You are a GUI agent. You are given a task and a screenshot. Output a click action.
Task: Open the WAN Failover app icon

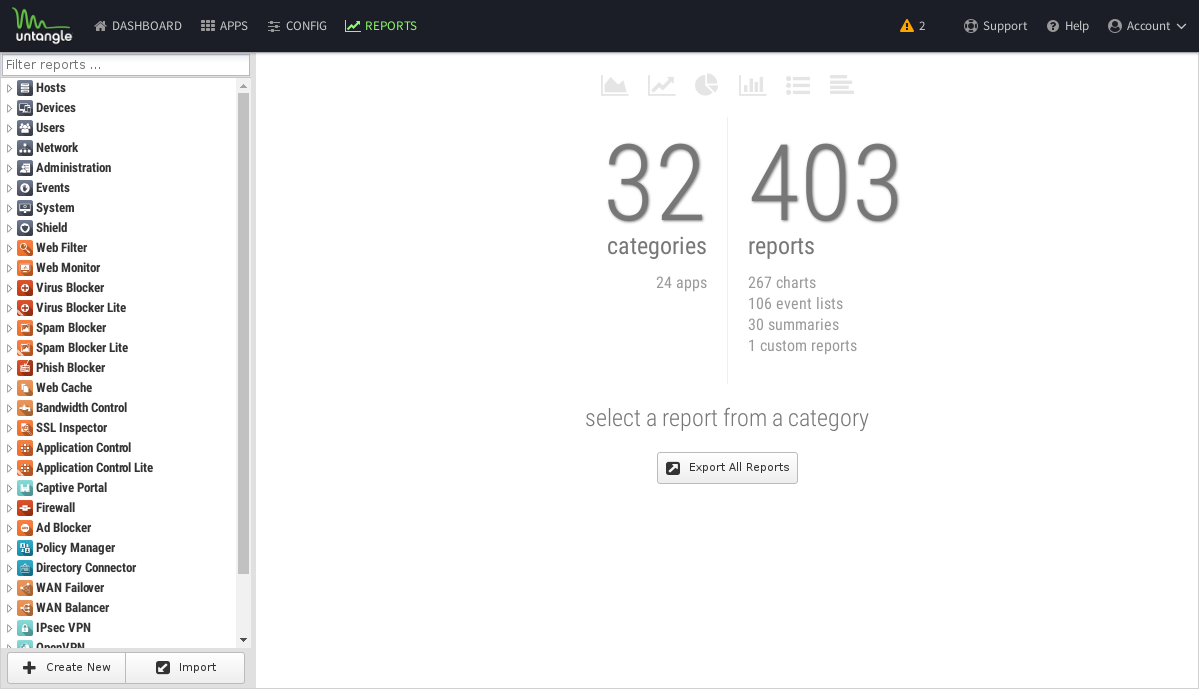point(25,588)
